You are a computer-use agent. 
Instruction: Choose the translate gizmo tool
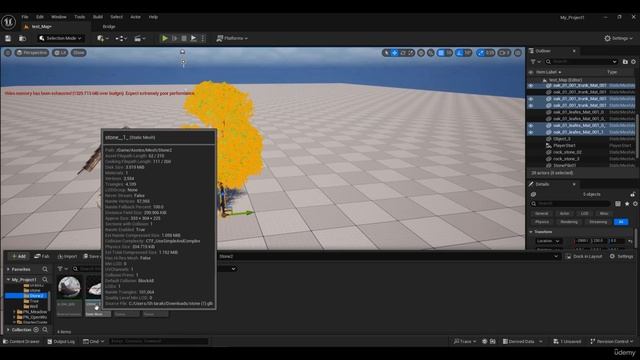click(x=395, y=53)
